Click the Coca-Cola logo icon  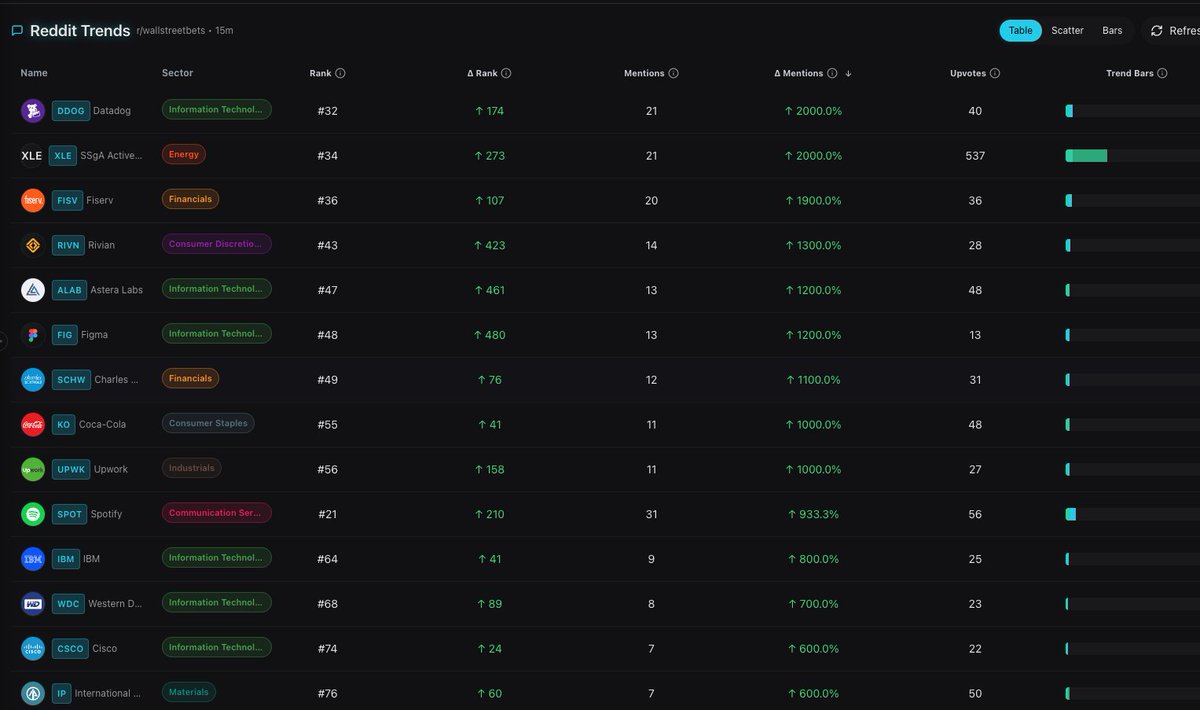coord(32,424)
